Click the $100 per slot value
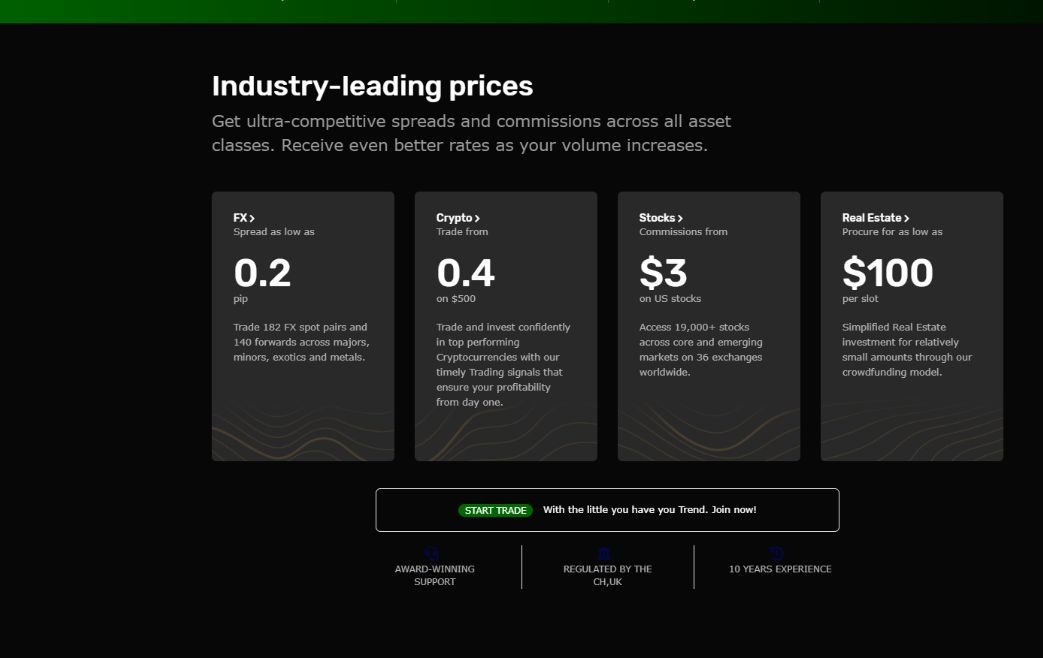Screen dimensions: 1043x658 coord(887,273)
